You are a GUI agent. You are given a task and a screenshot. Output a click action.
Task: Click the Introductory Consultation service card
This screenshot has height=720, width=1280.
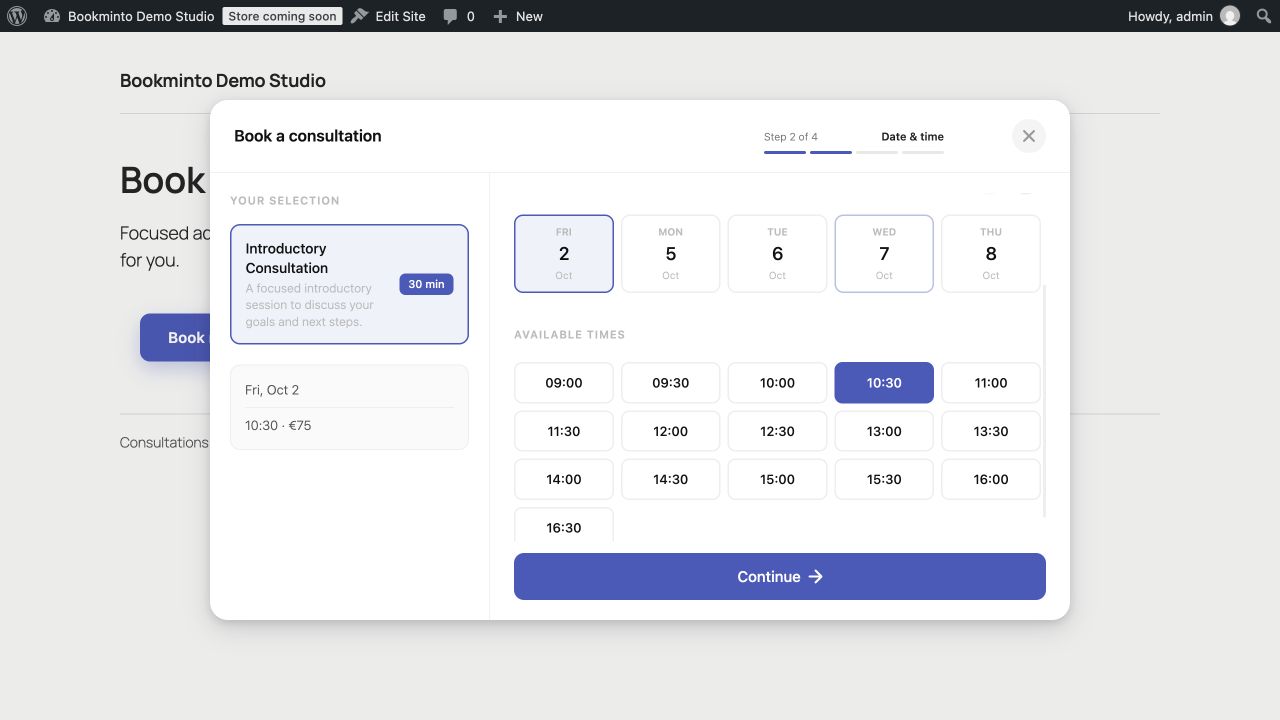[x=349, y=284]
